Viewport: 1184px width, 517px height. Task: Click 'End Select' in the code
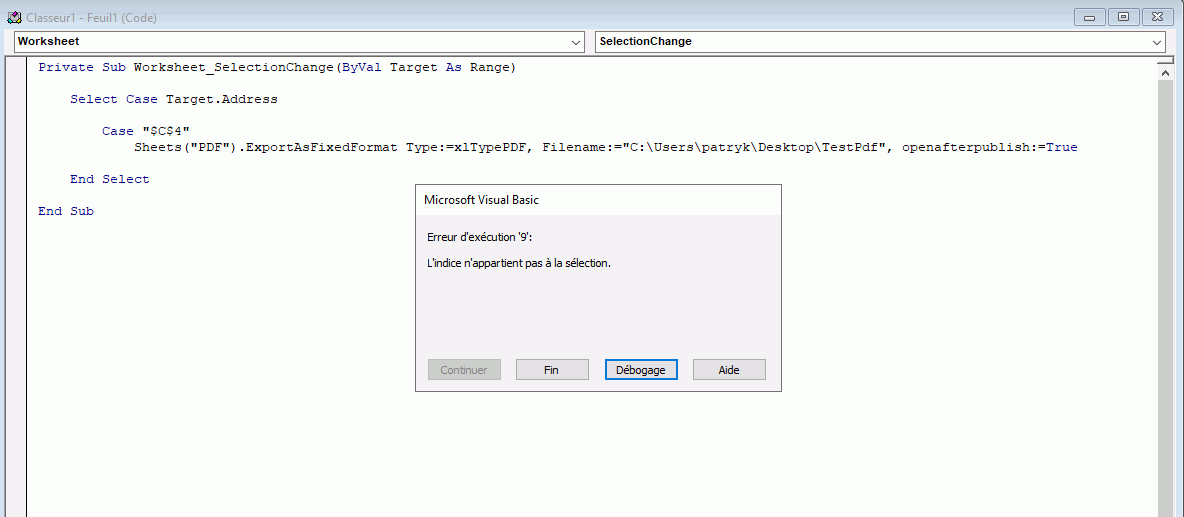pos(109,180)
